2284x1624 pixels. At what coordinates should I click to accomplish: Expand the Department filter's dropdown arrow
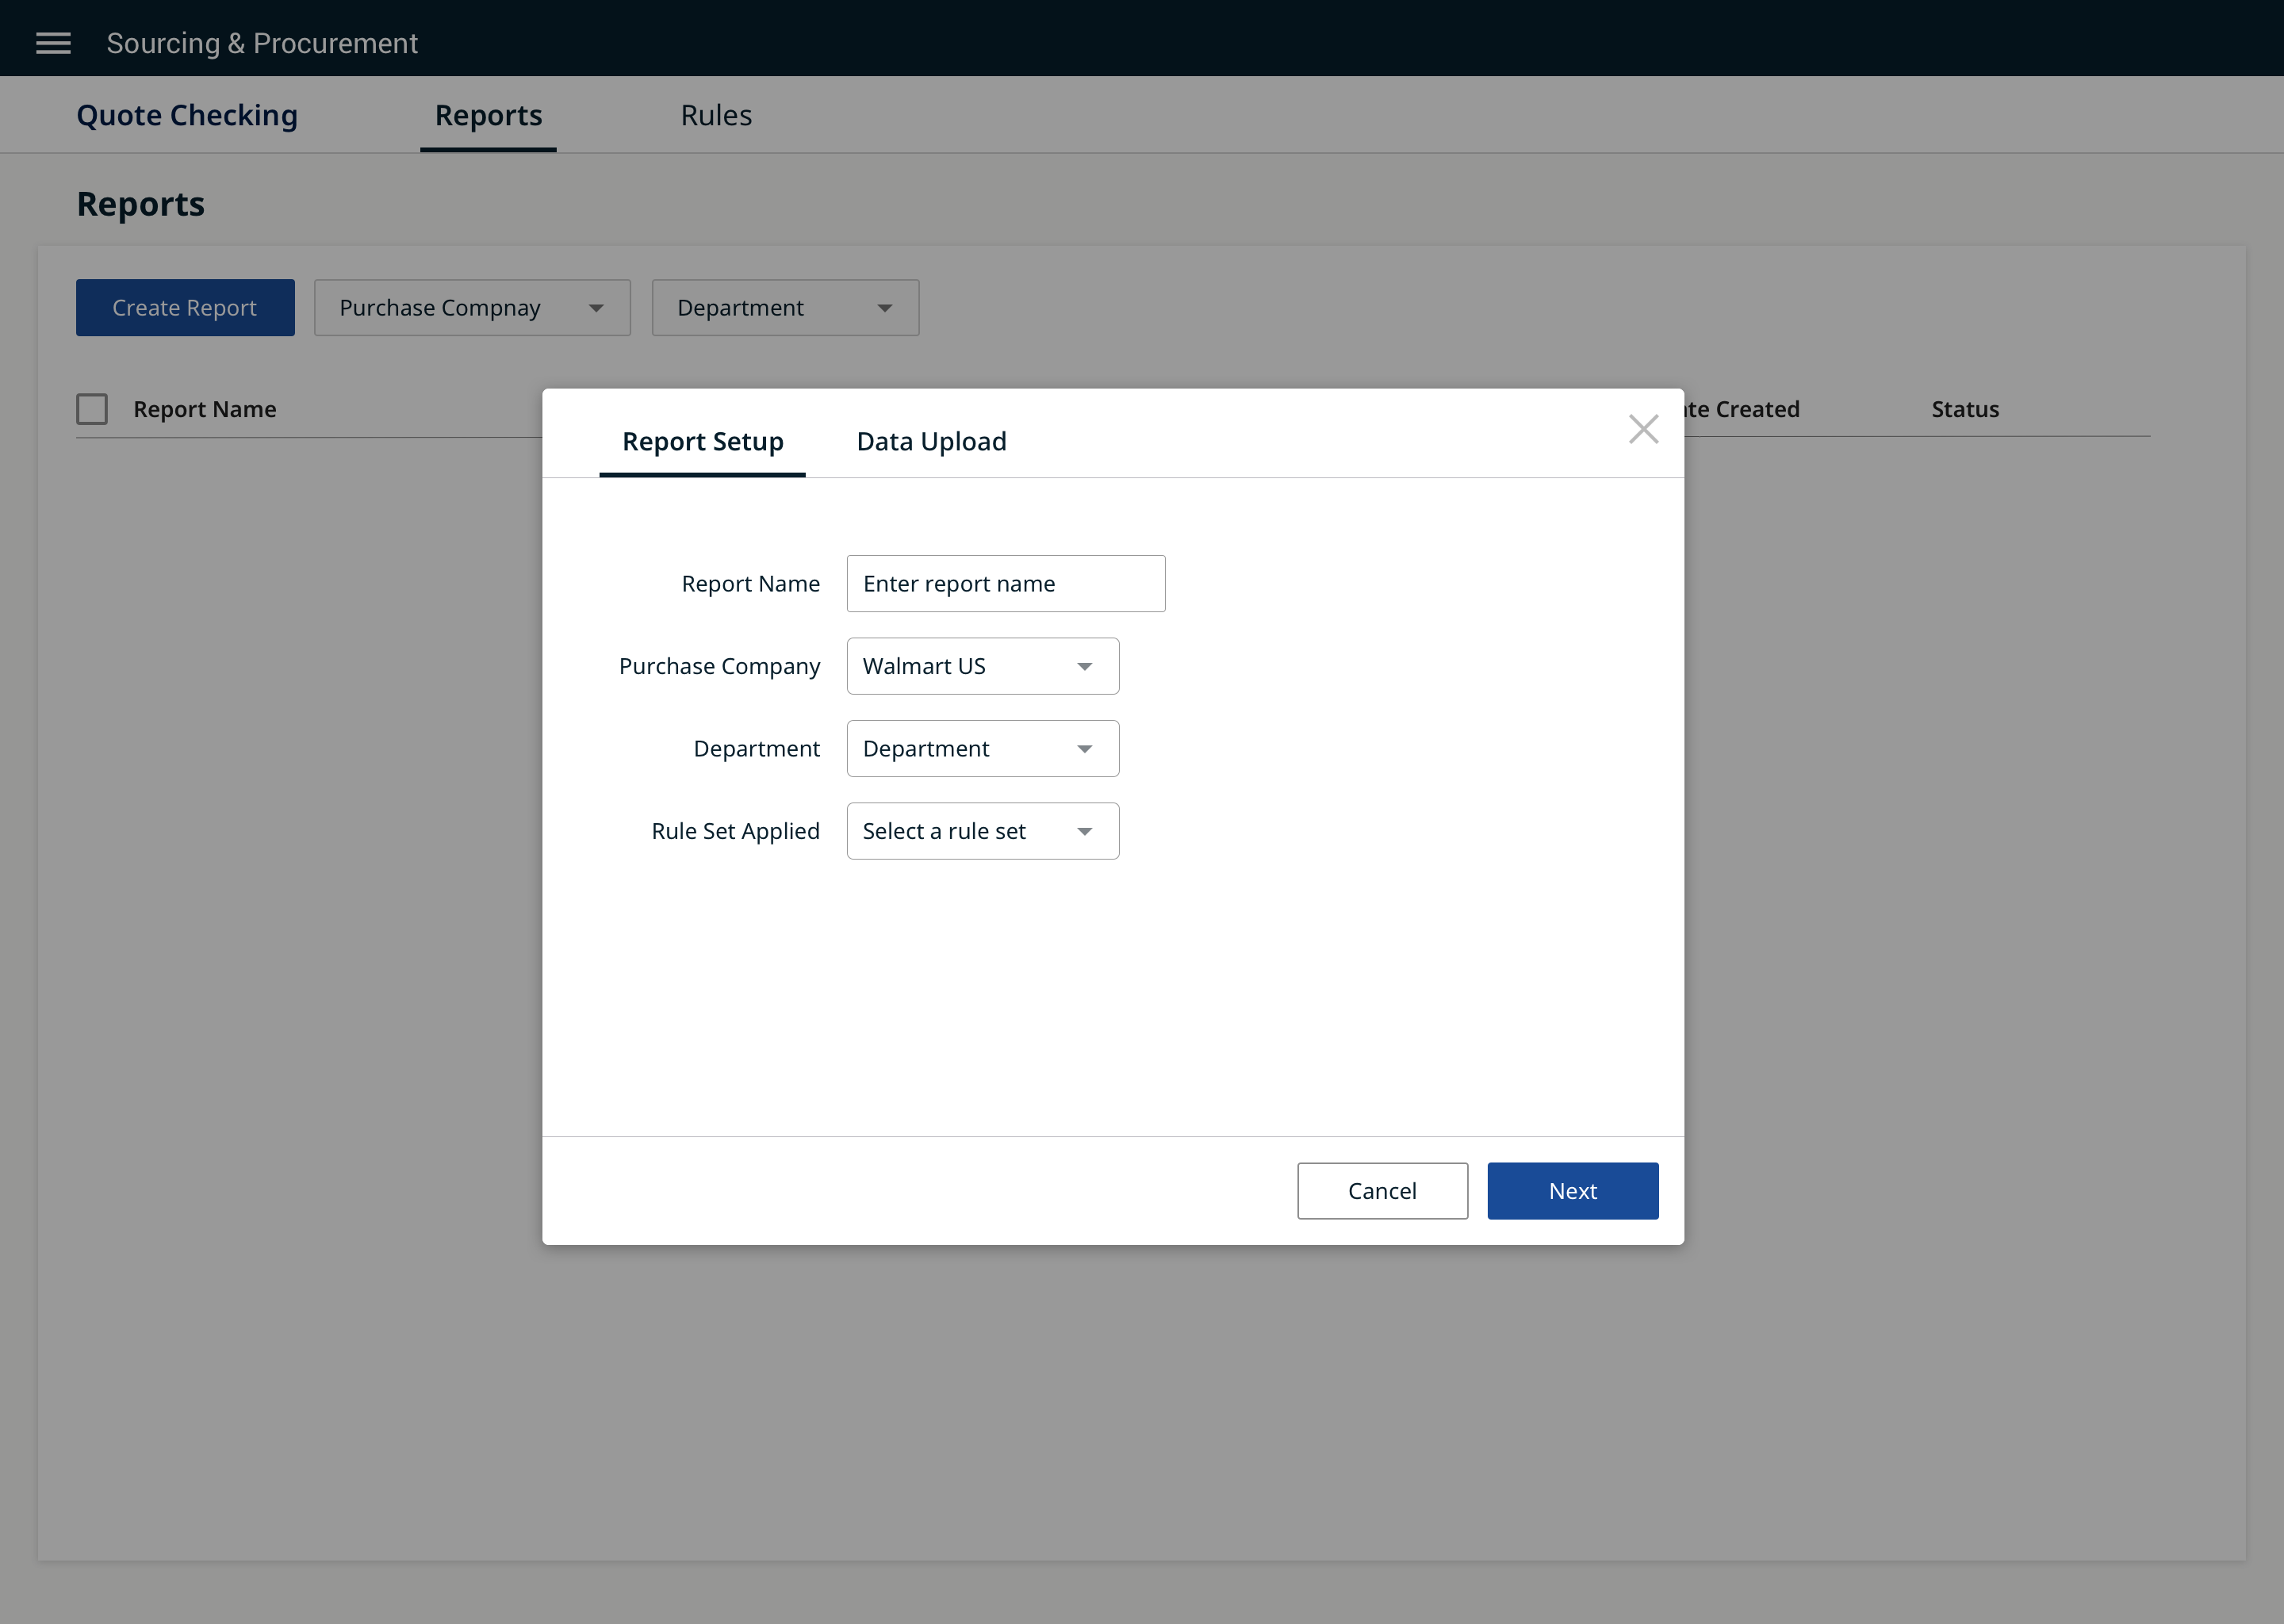(x=884, y=307)
